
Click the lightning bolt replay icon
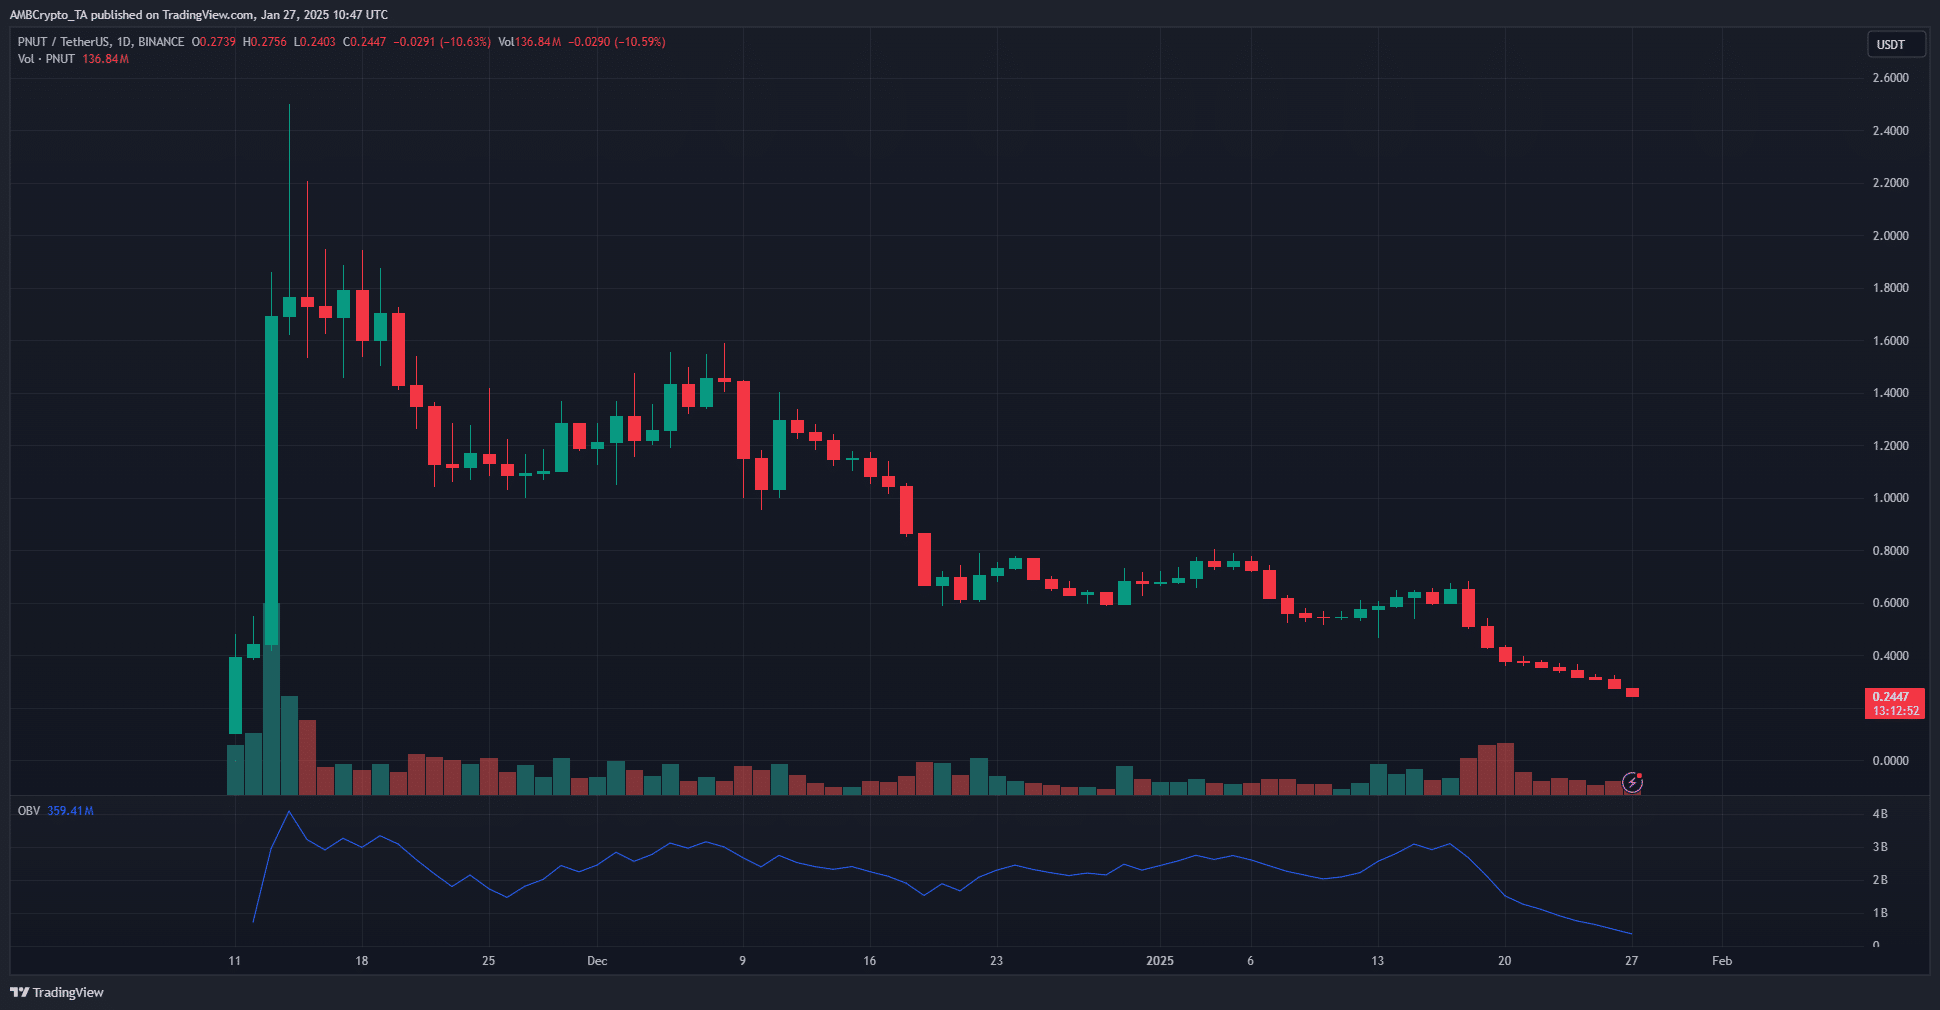coord(1632,782)
